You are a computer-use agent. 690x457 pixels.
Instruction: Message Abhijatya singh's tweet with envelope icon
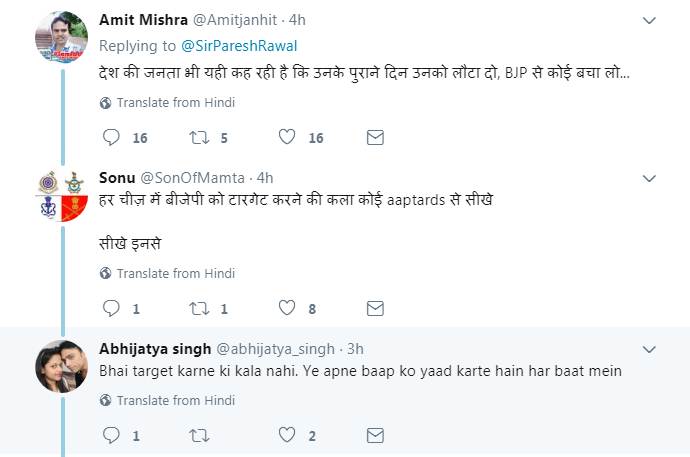376,435
